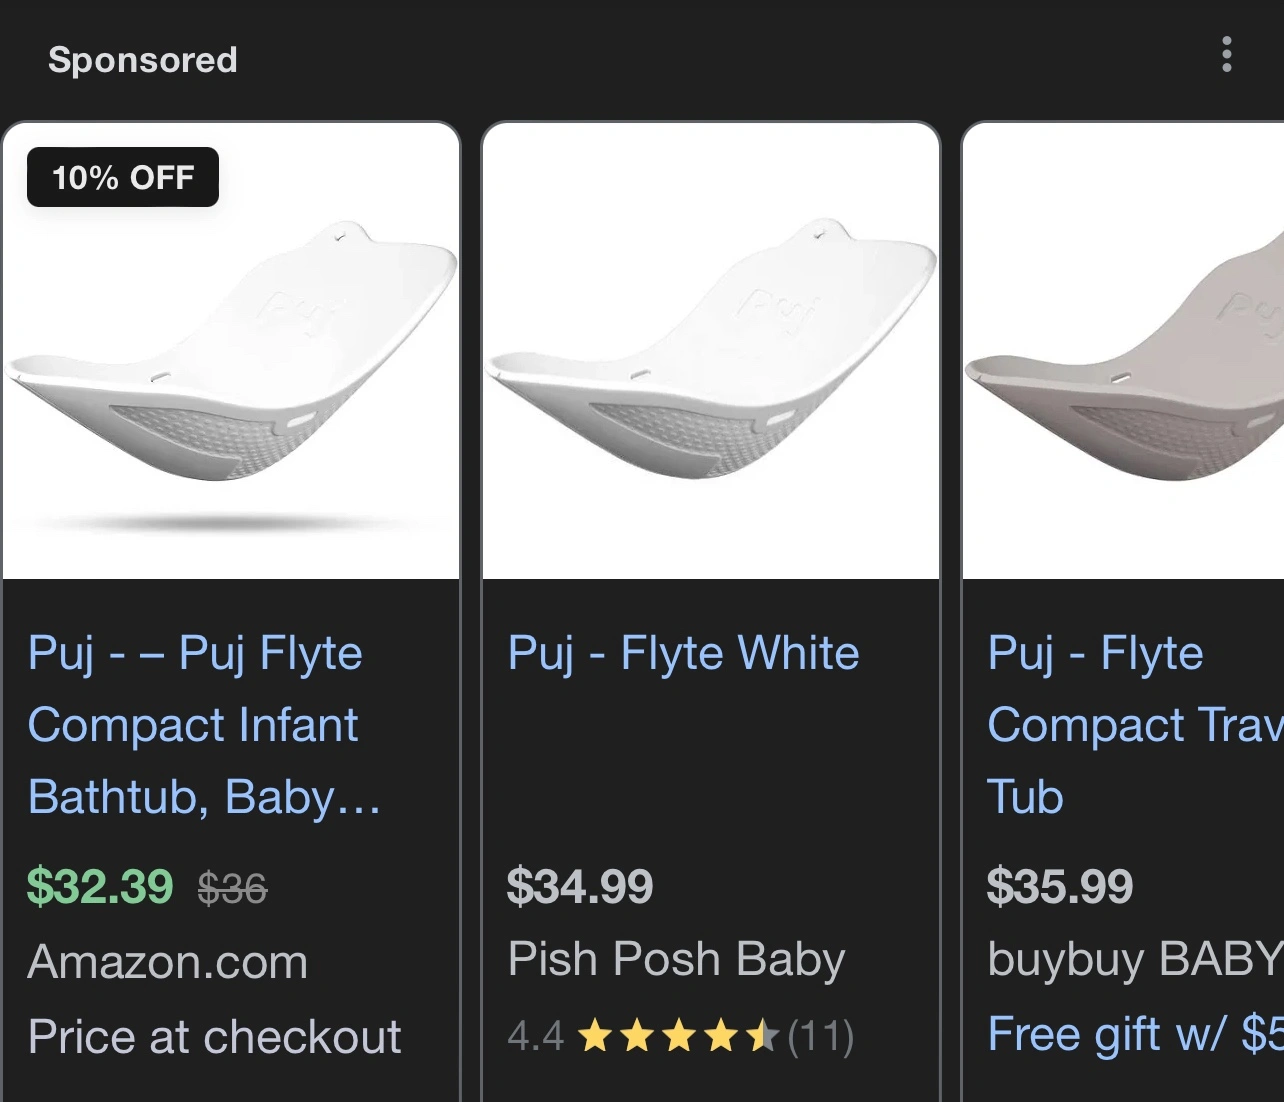Open the (11) reviews count

[x=821, y=1037]
